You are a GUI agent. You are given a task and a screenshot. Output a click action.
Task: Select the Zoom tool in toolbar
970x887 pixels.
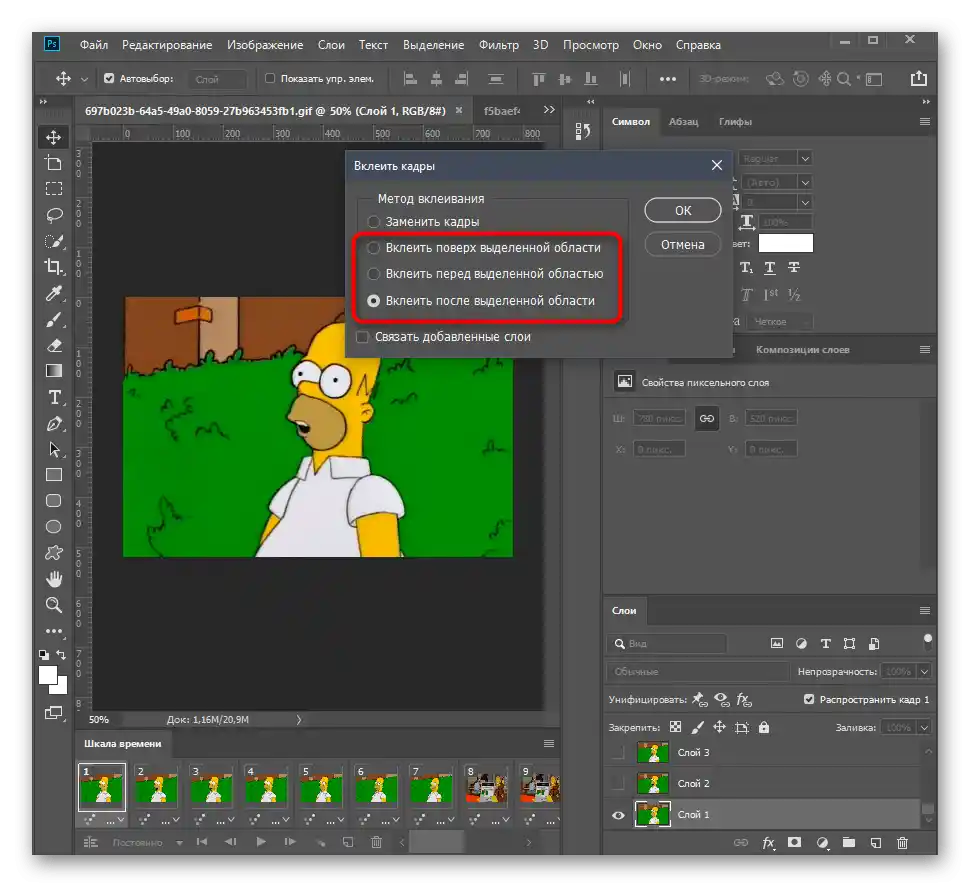(x=54, y=605)
